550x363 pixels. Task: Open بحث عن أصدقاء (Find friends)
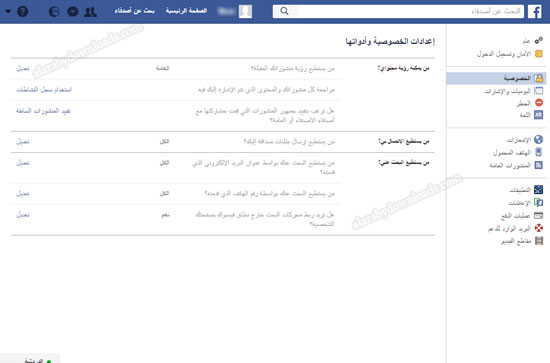pyautogui.click(x=134, y=11)
